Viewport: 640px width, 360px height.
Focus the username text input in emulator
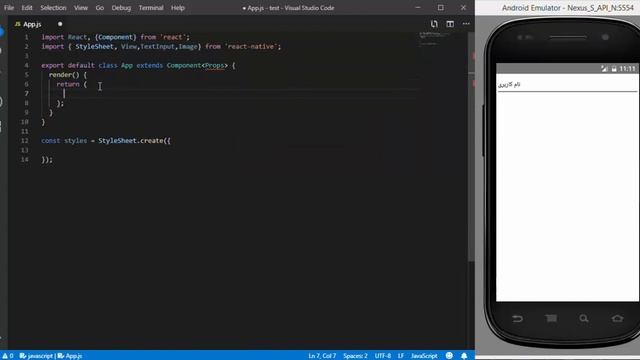point(567,84)
